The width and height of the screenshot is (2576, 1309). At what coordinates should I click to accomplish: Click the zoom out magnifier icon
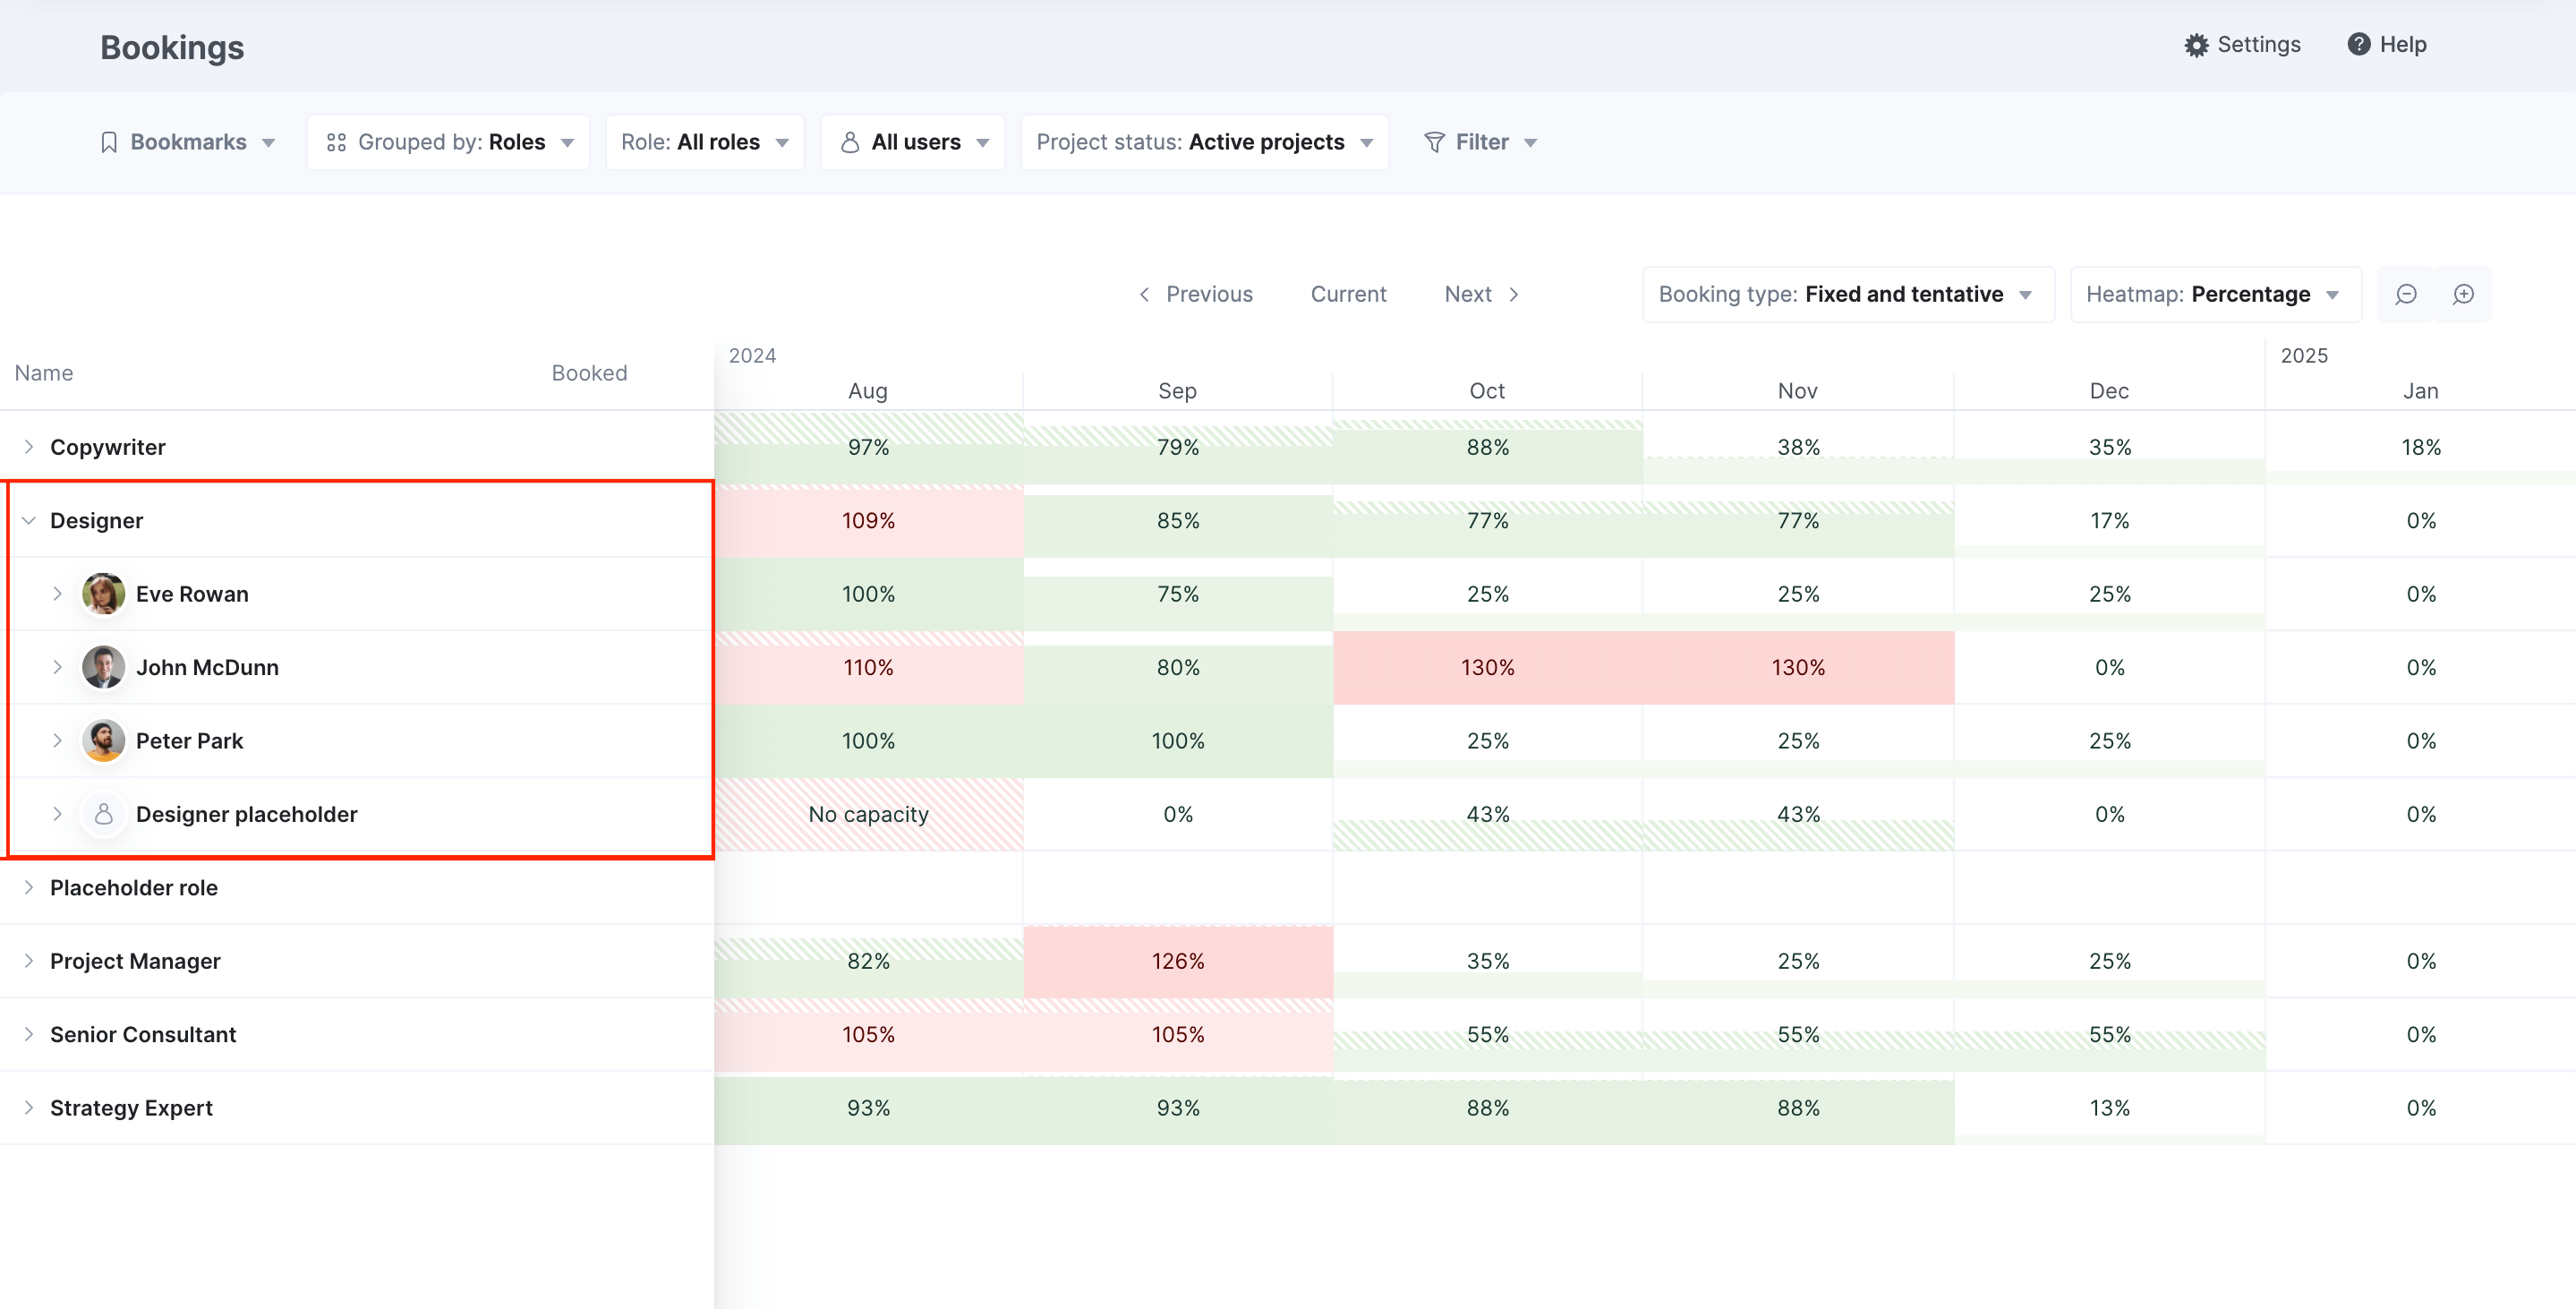tap(2406, 294)
